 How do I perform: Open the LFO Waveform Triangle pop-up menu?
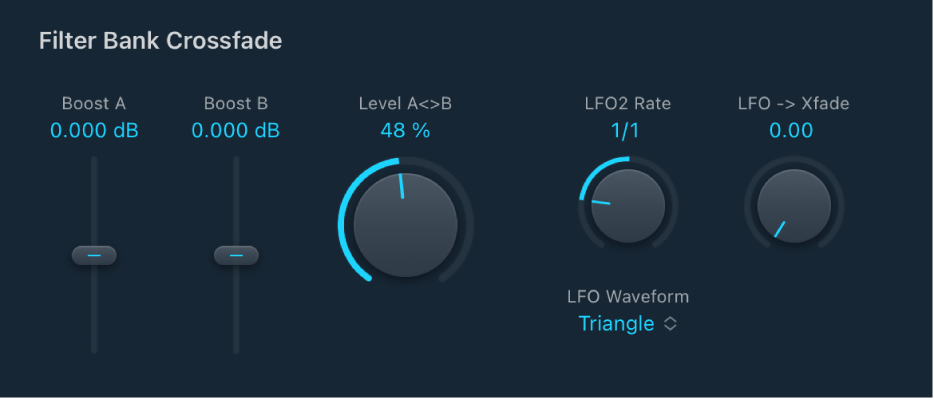(x=617, y=324)
